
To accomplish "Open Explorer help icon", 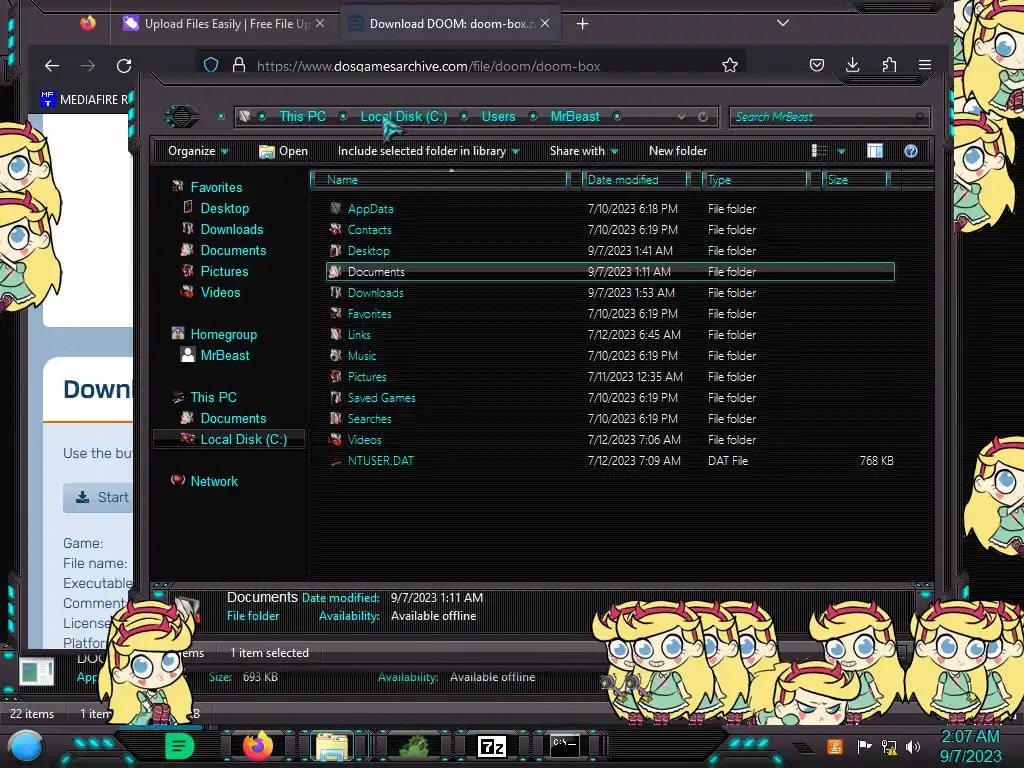I will 911,151.
